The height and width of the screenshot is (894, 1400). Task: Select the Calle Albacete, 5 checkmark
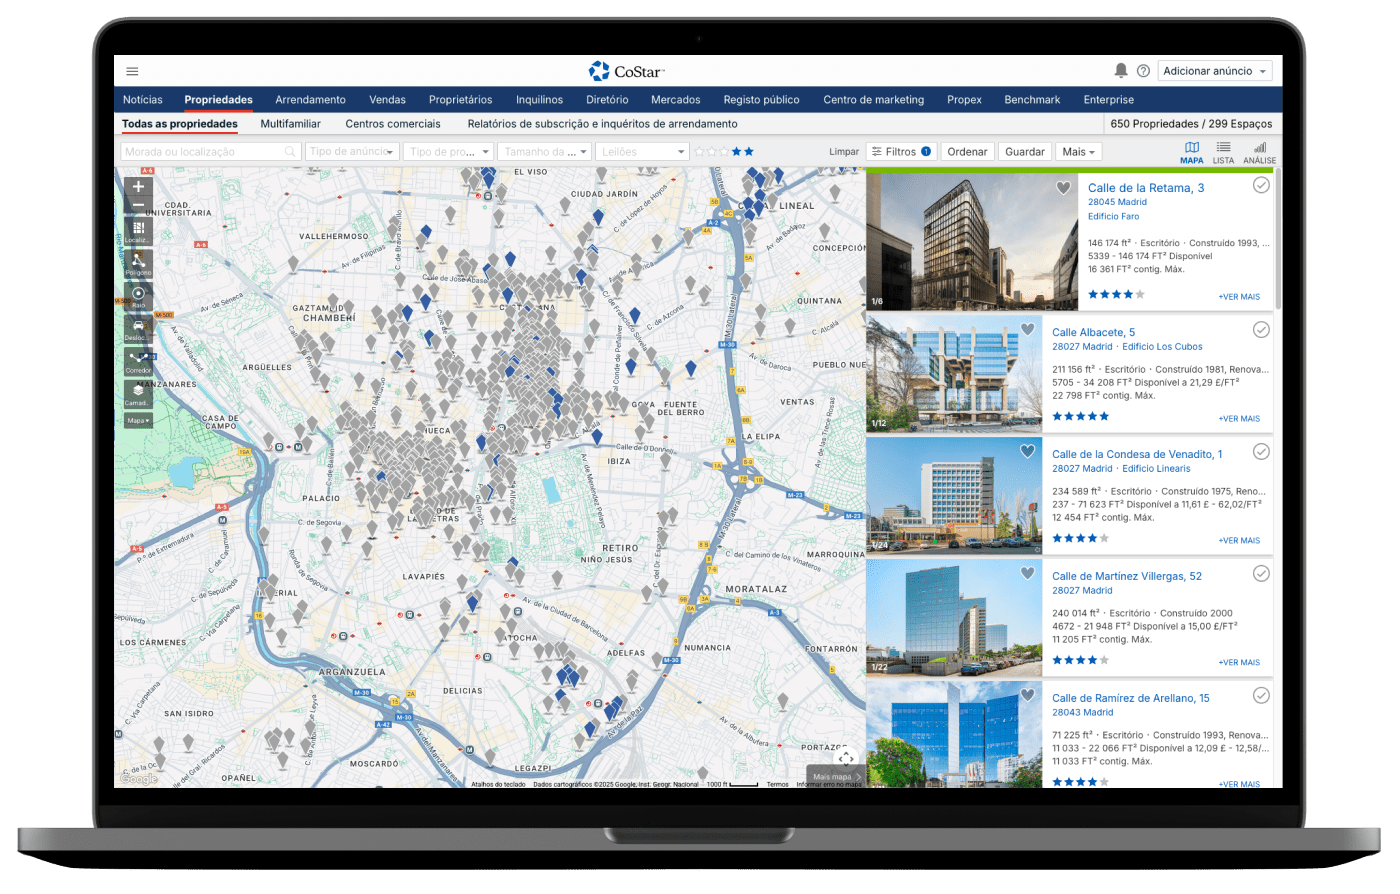point(1261,329)
